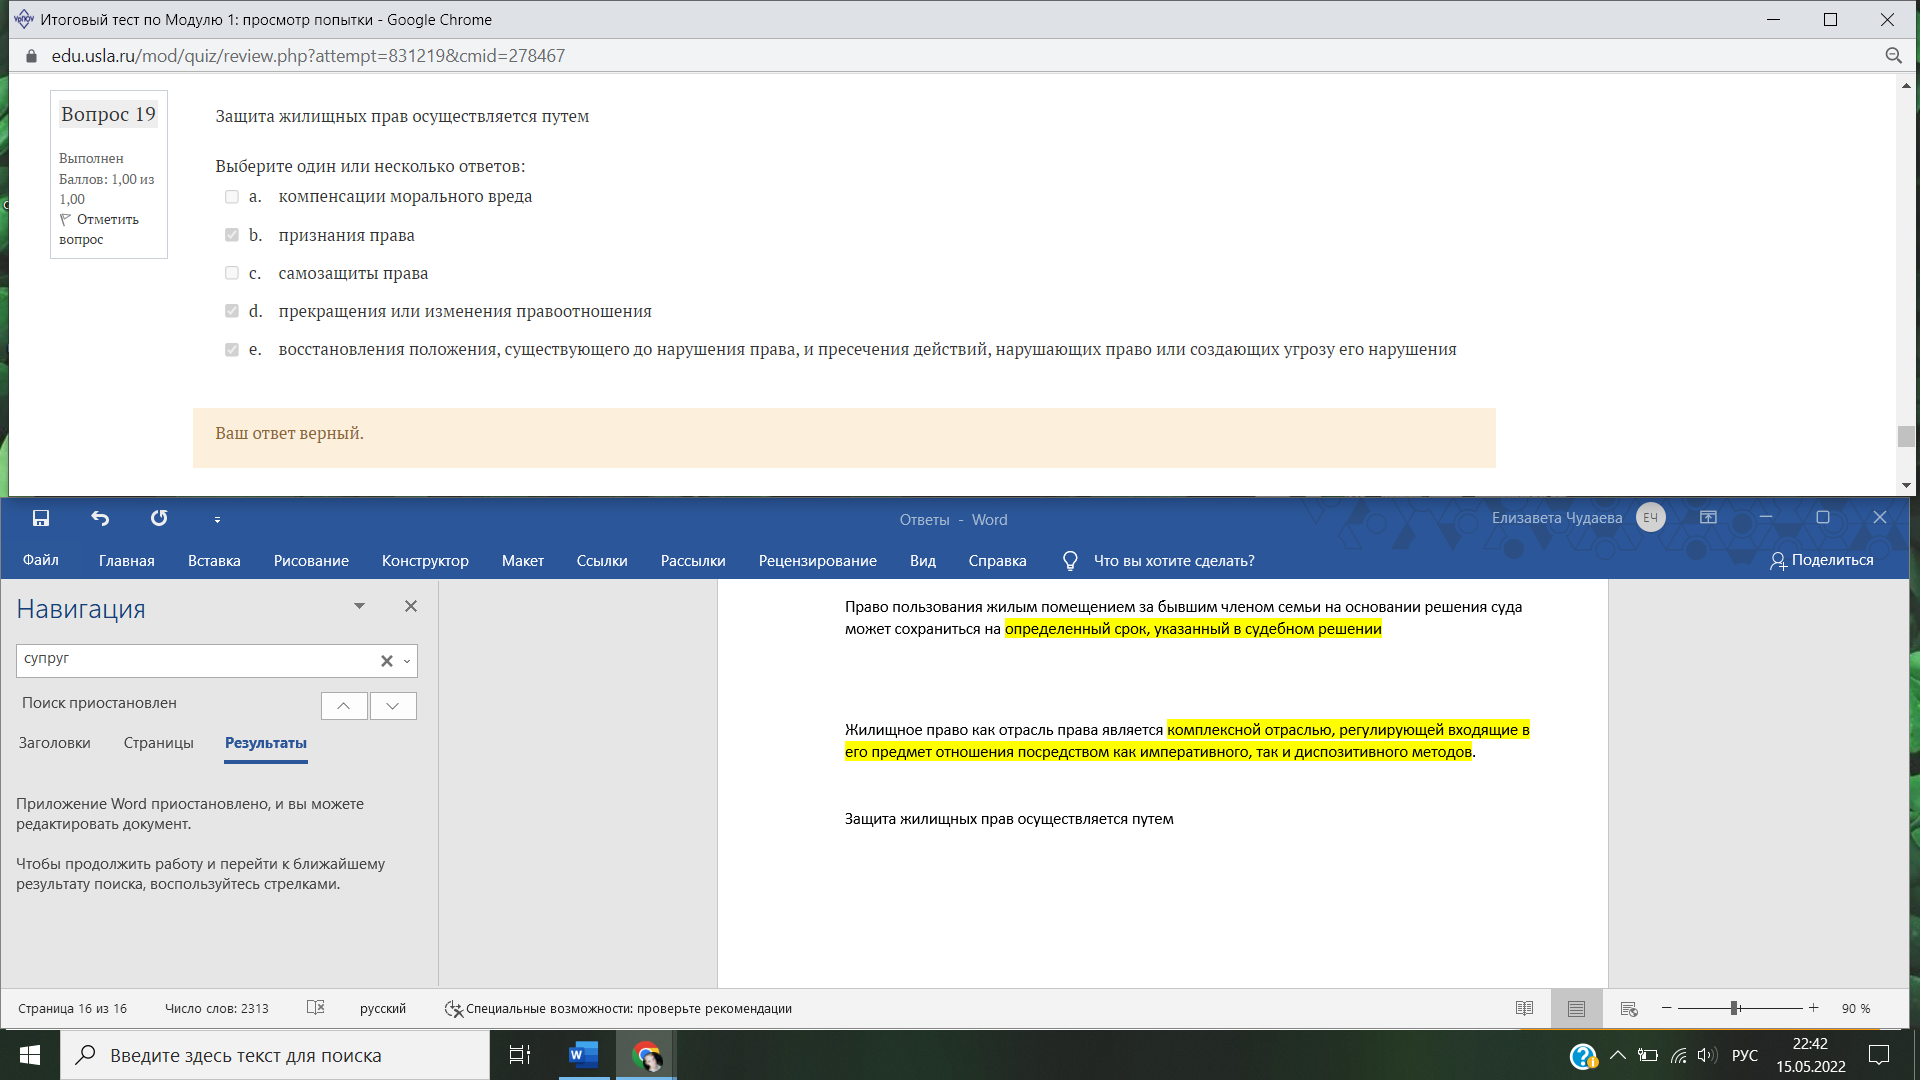
Task: Click the Word icon on the taskbar
Action: 583,1055
